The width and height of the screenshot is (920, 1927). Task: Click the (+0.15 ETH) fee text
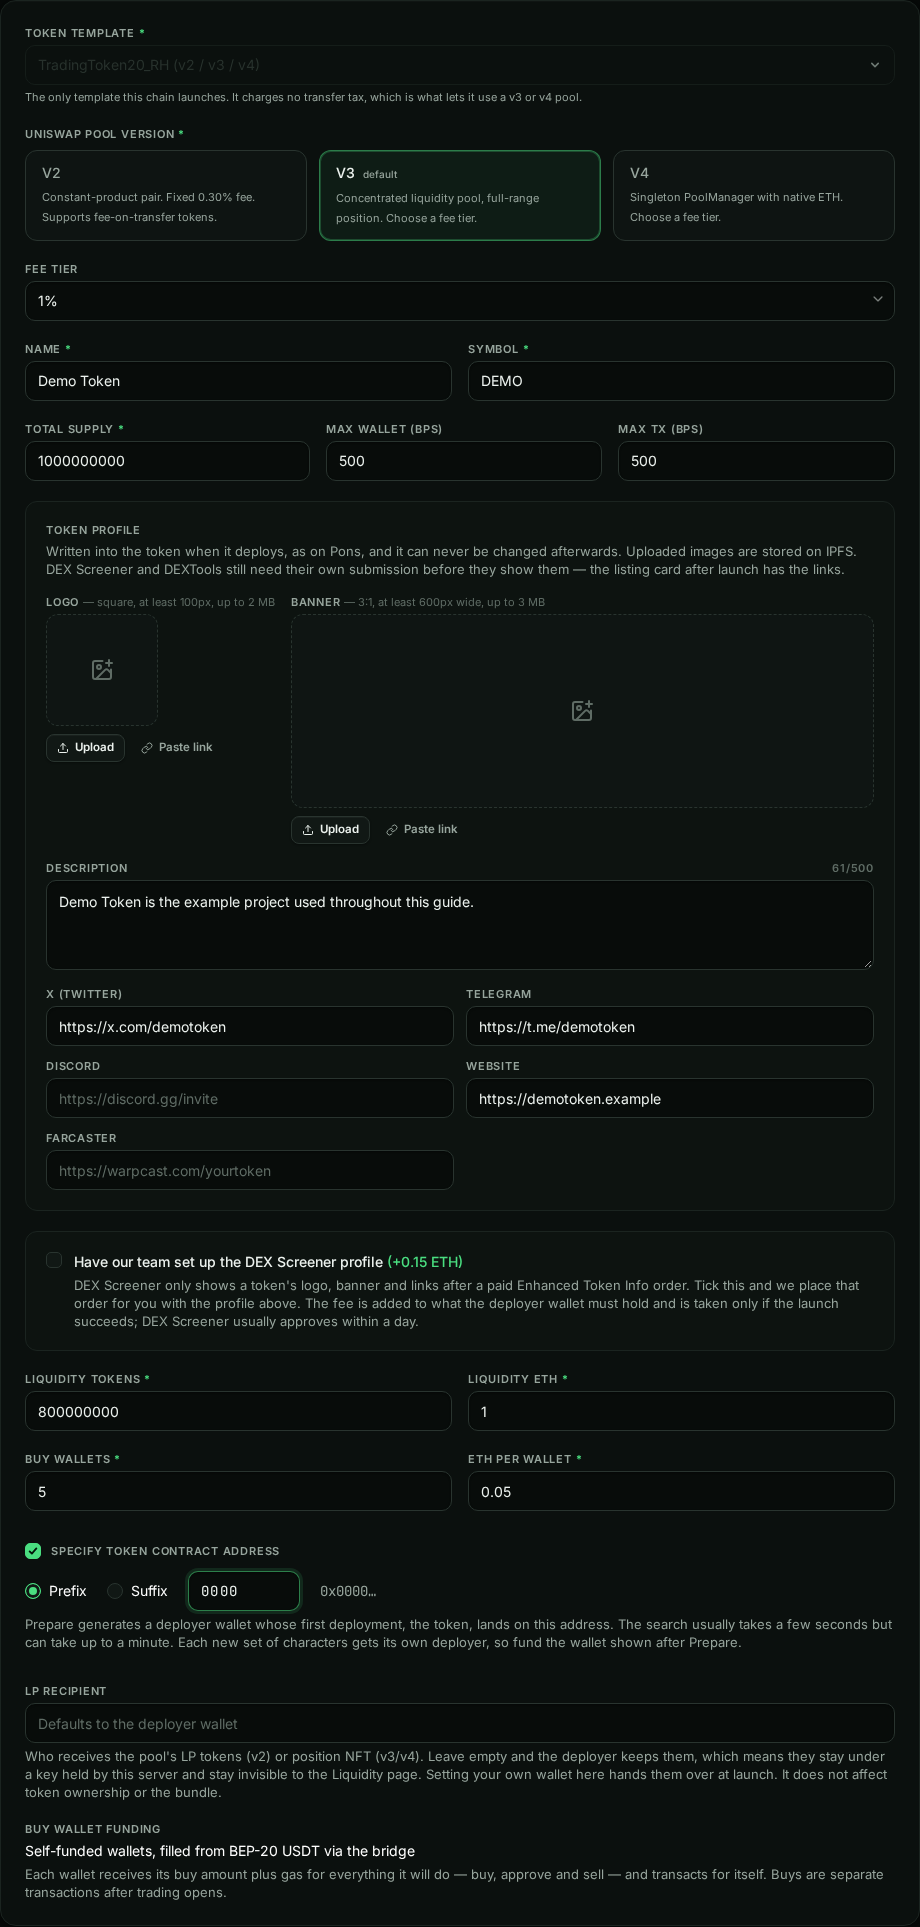pos(425,1262)
